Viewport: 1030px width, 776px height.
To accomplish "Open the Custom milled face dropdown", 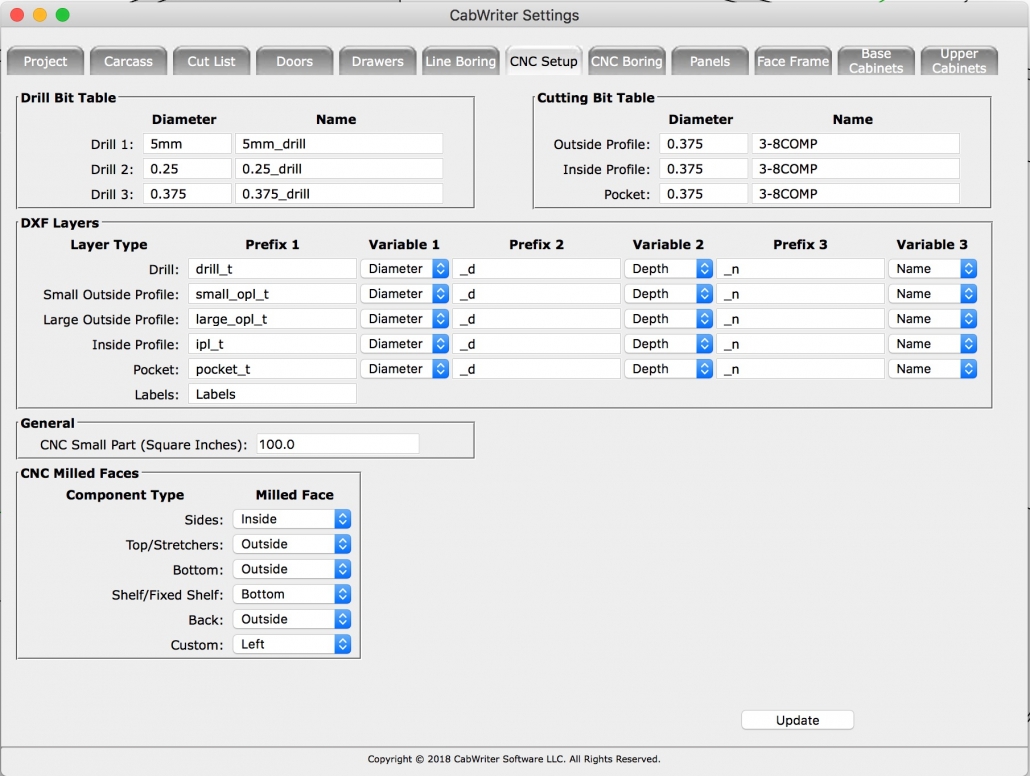I will 291,643.
